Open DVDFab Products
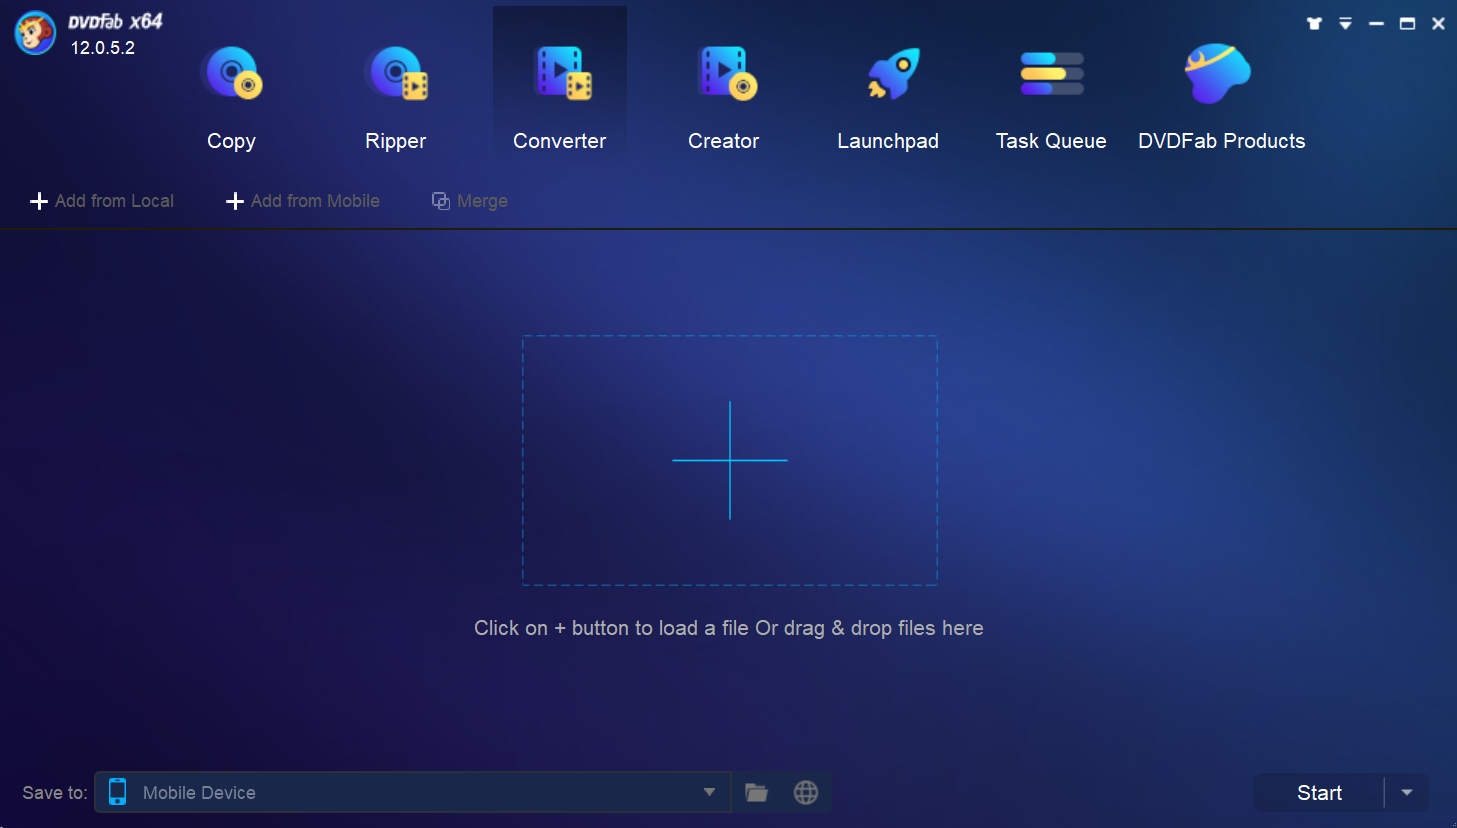The width and height of the screenshot is (1457, 828). click(x=1221, y=98)
